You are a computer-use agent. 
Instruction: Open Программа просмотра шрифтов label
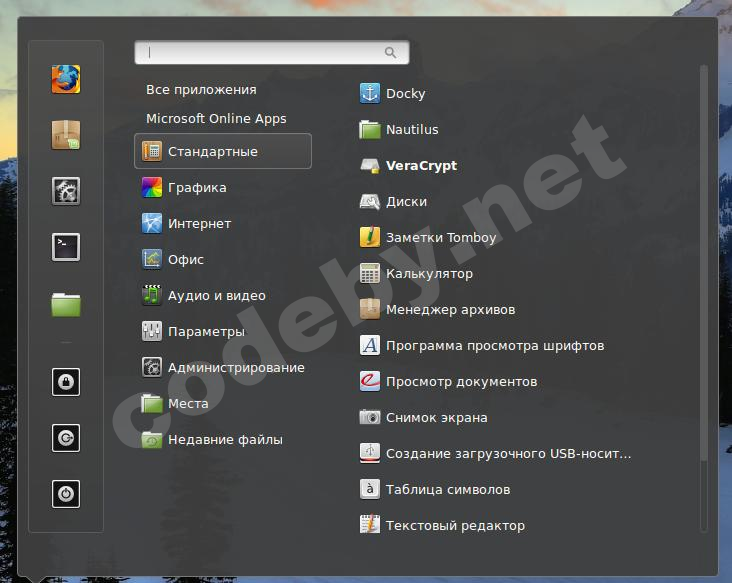point(495,346)
